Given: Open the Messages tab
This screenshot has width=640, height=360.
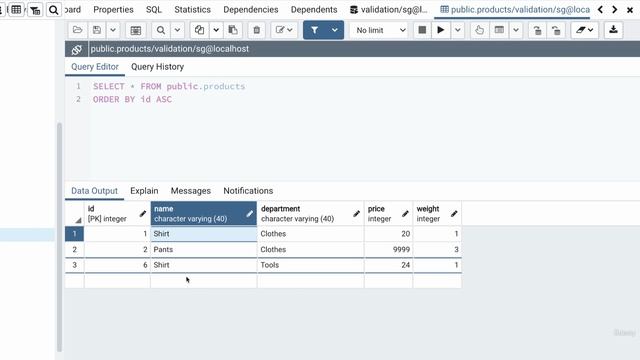Looking at the screenshot, I should point(191,191).
